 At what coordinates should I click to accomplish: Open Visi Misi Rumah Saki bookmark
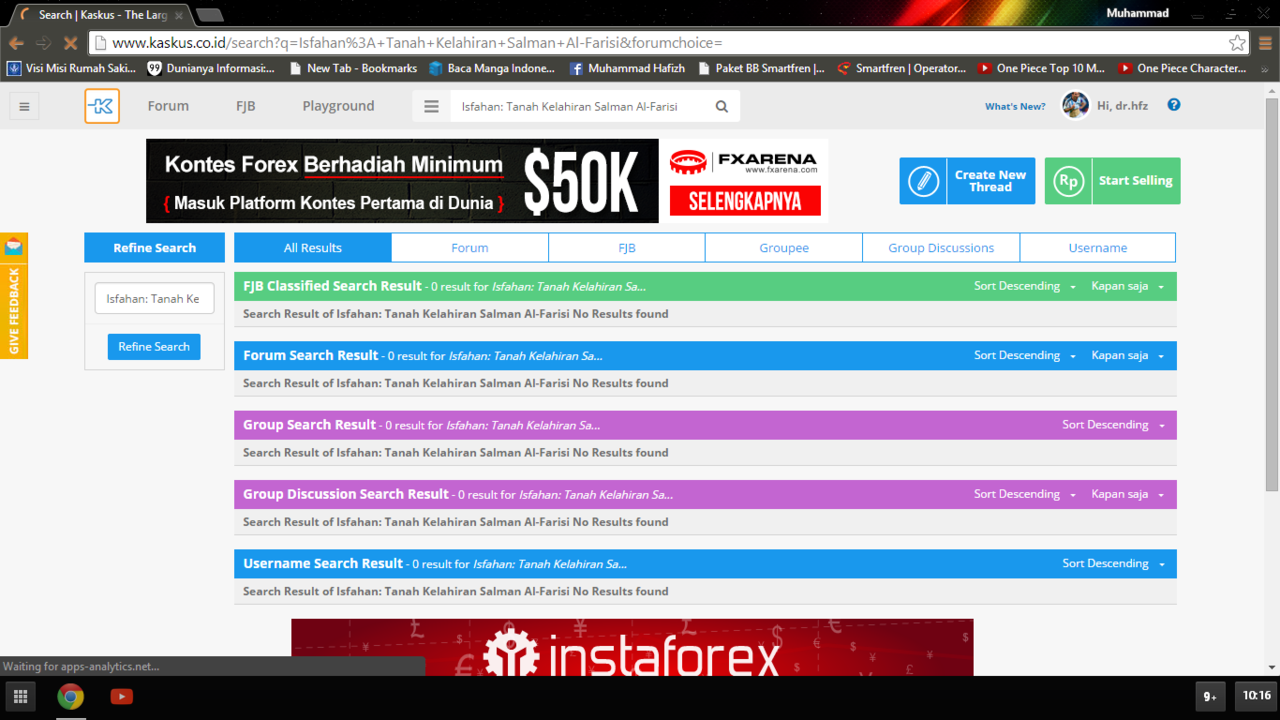[72, 68]
